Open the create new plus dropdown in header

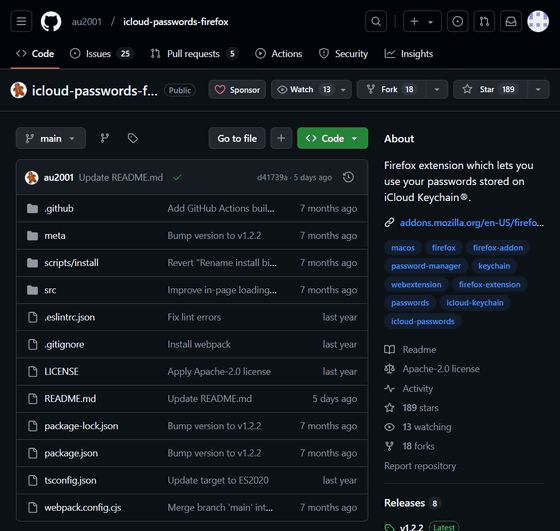422,21
